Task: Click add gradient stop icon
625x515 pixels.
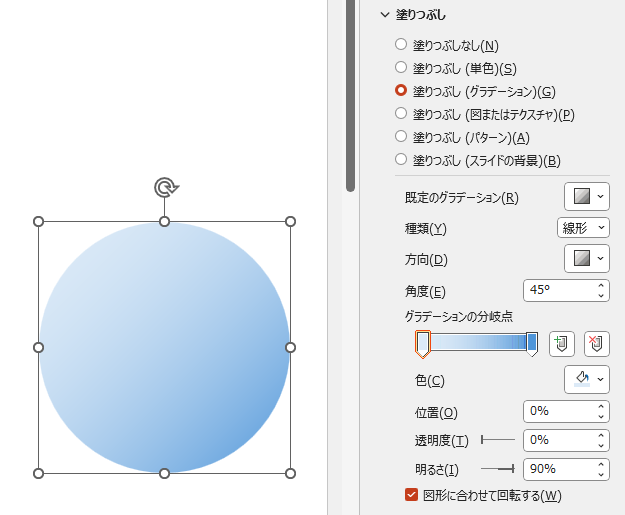Action: coord(562,343)
